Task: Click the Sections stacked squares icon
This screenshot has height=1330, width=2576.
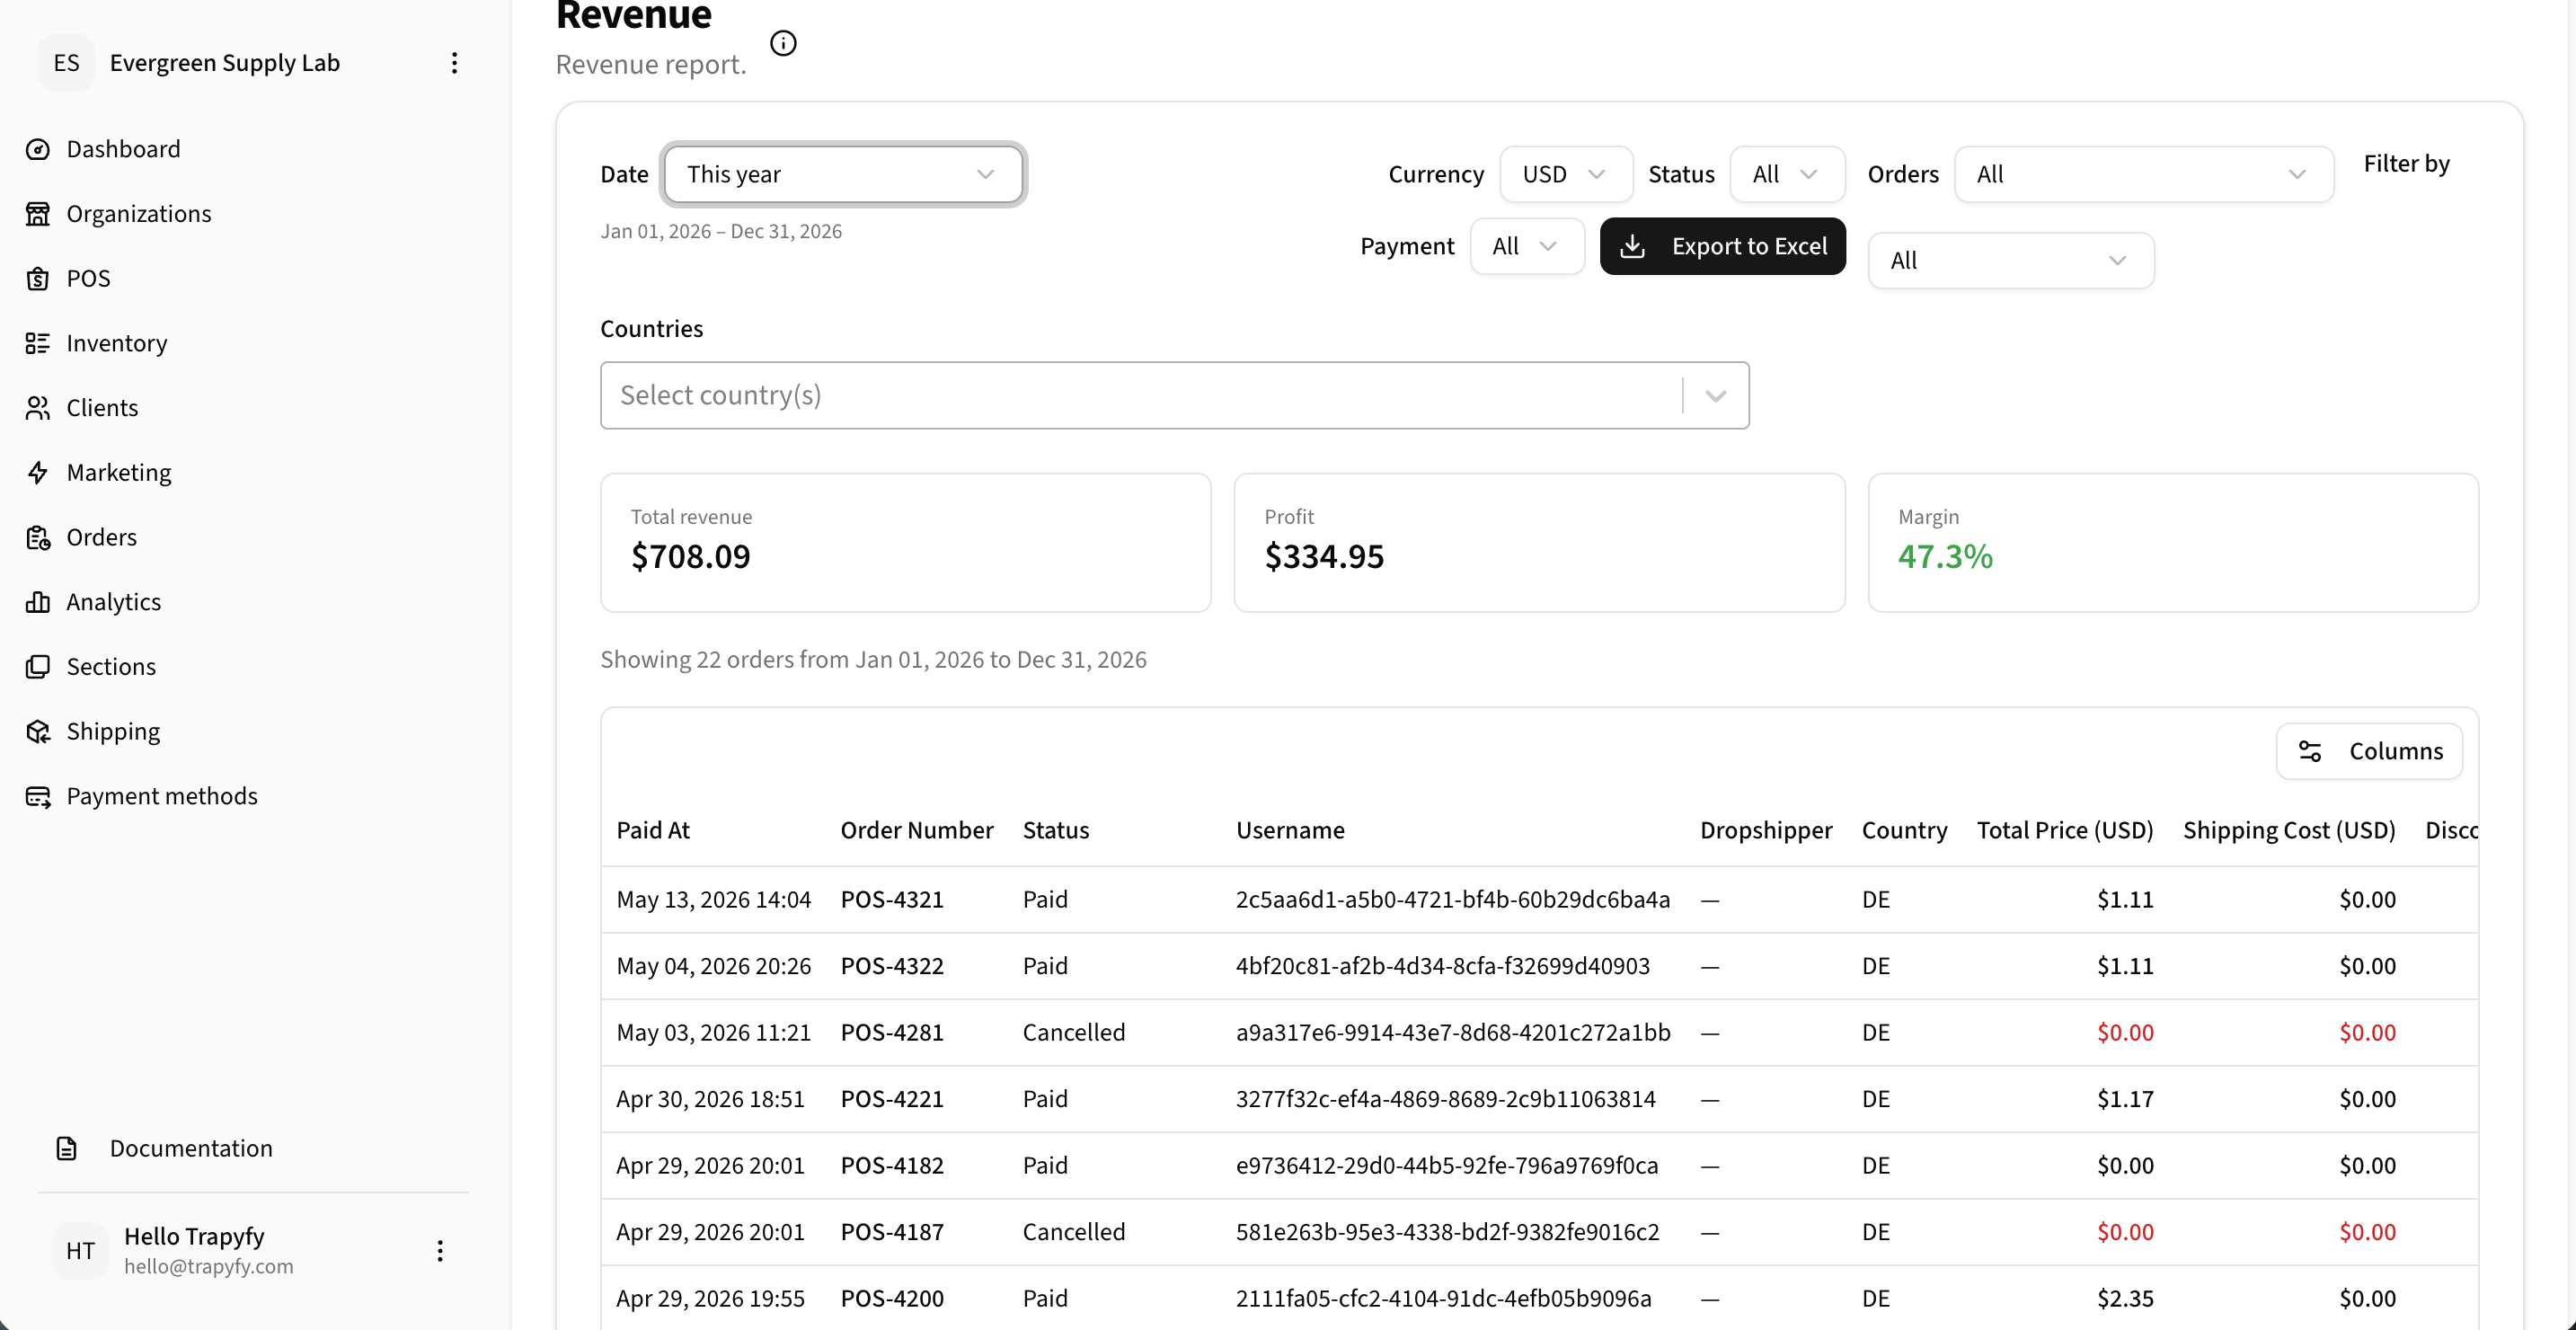Action: click(x=38, y=667)
